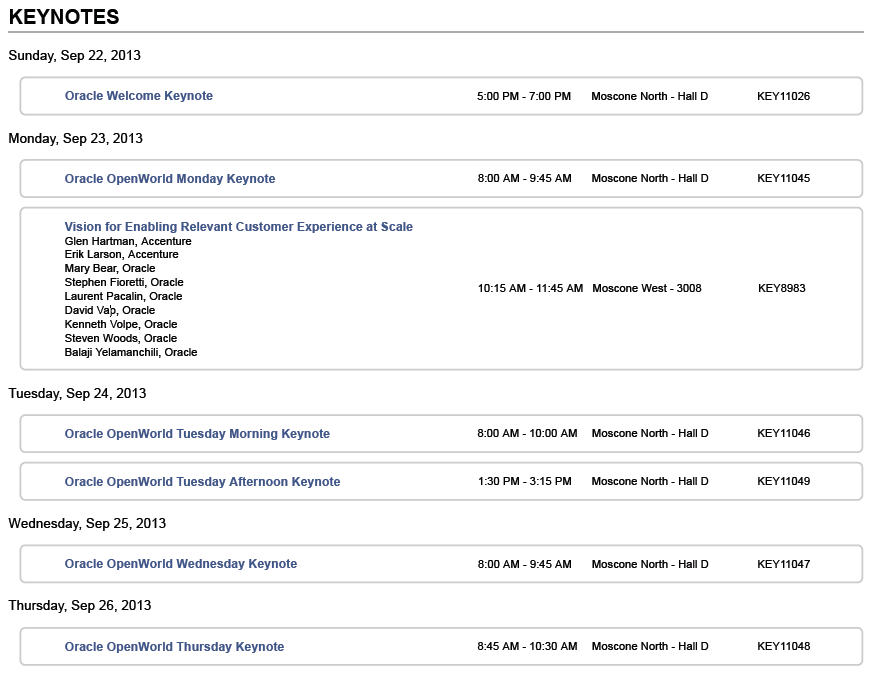Click speaker Glen Hartman, Accenture

tap(128, 241)
